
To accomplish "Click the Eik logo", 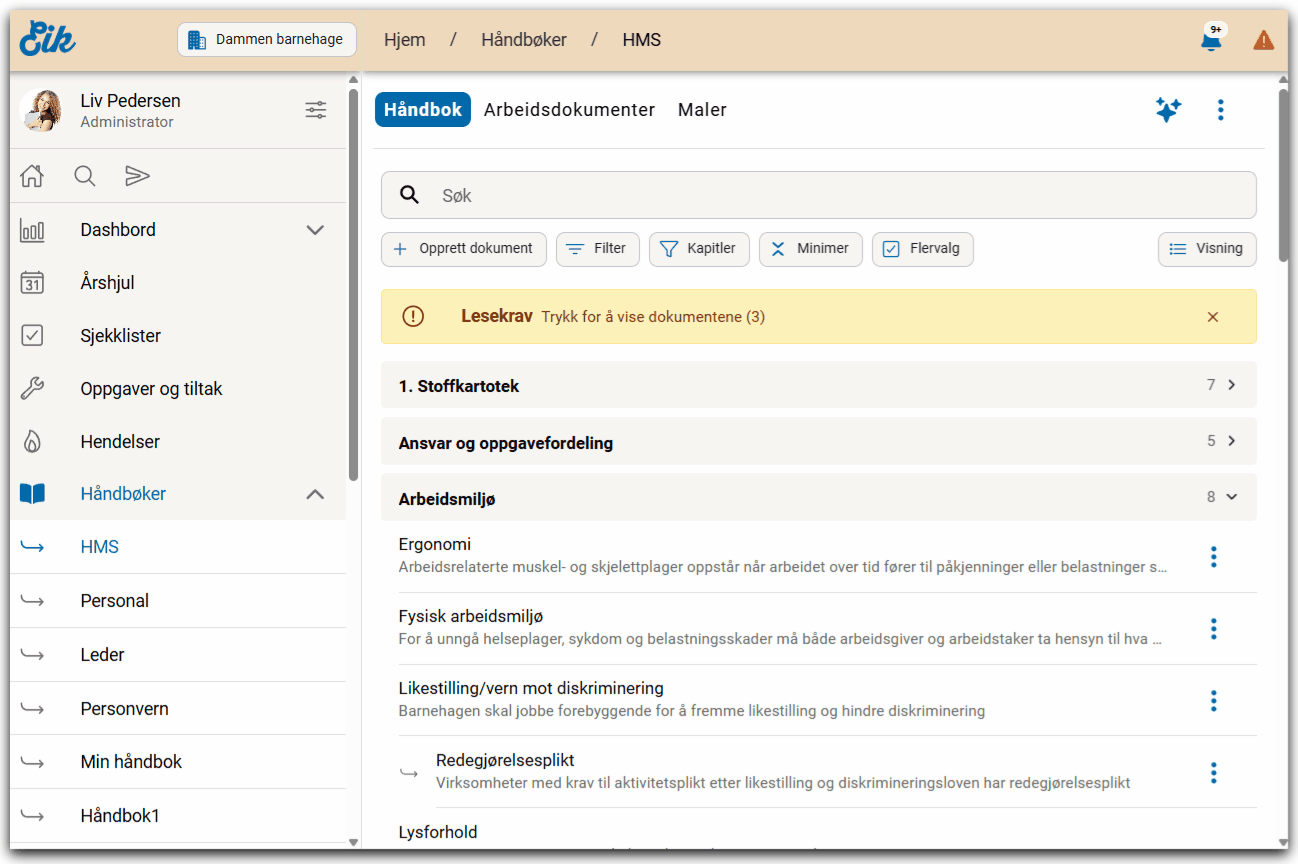I will [48, 39].
